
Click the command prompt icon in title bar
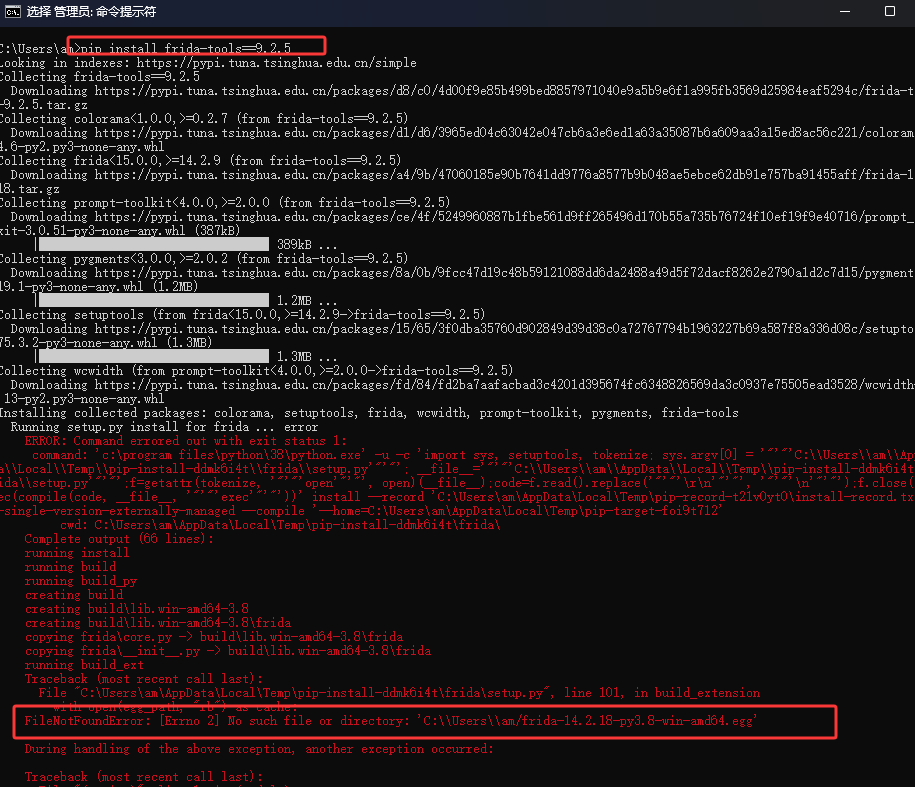click(x=12, y=12)
